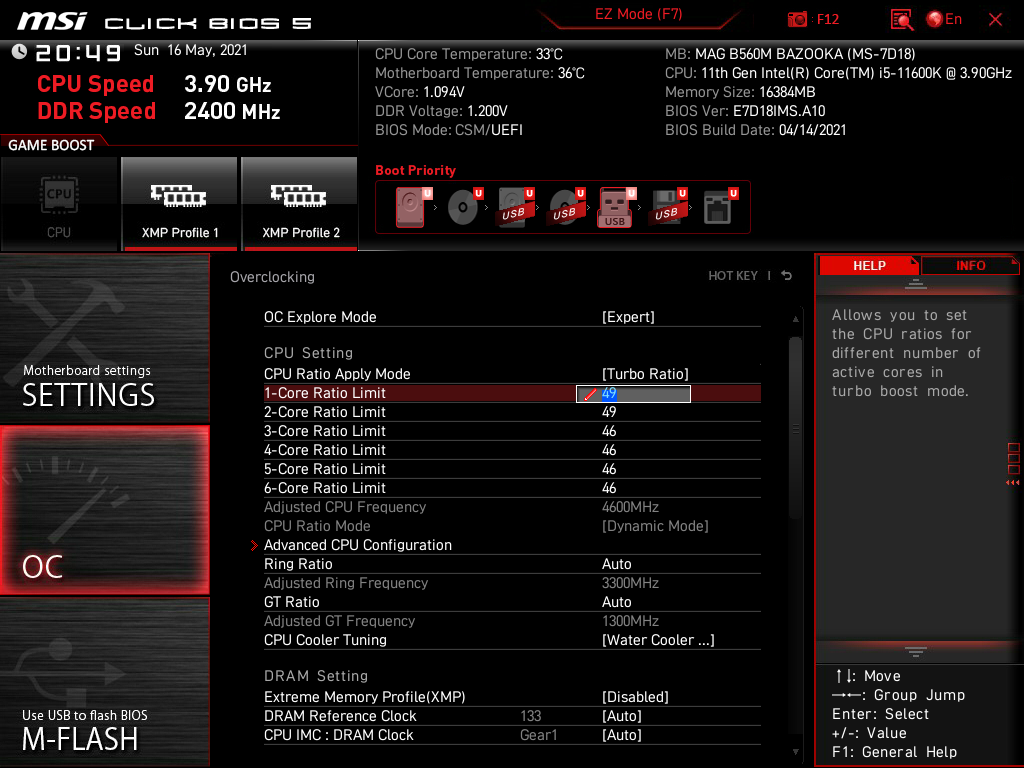Click the Boot Priority heading
The height and width of the screenshot is (768, 1024).
[x=415, y=170]
